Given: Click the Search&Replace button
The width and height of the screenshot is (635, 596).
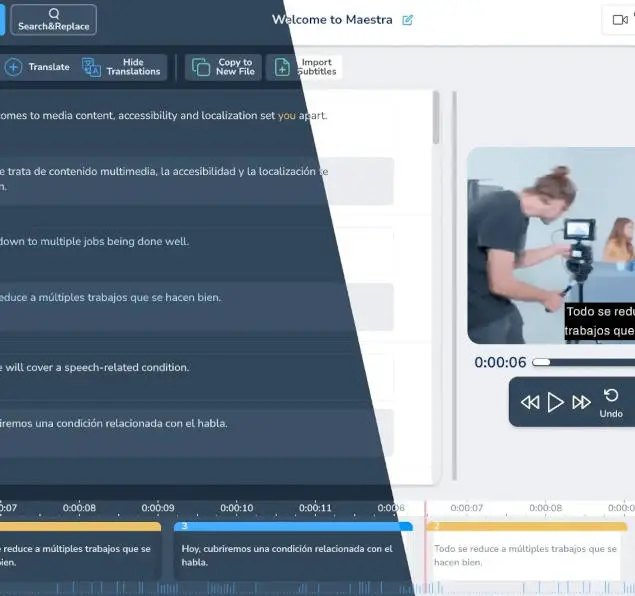Looking at the screenshot, I should [x=54, y=20].
